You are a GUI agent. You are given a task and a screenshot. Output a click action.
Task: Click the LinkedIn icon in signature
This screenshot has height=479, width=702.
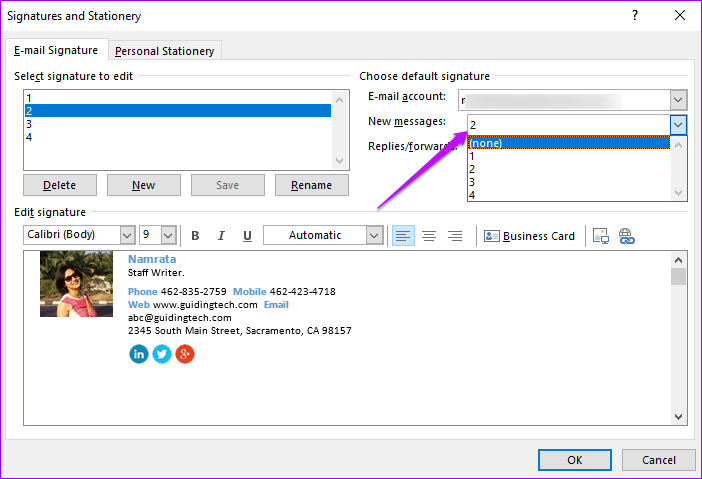point(139,354)
